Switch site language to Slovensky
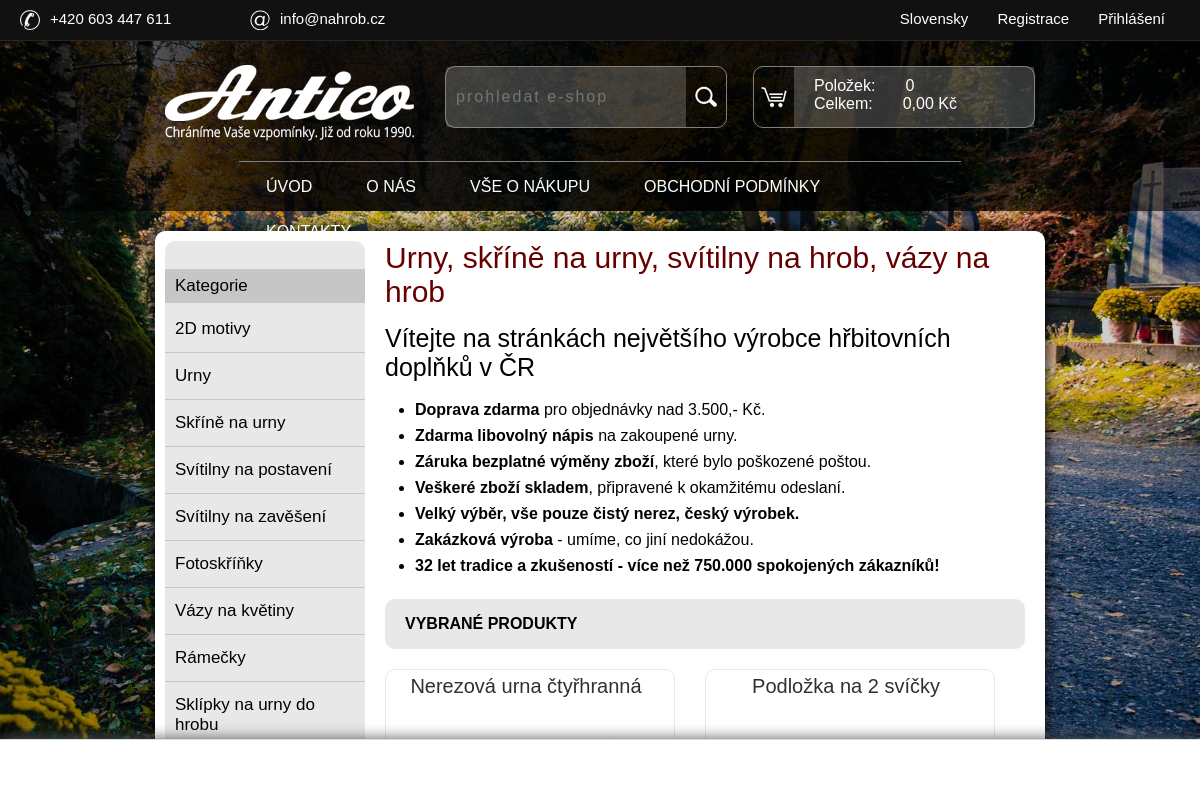Image resolution: width=1200 pixels, height=800 pixels. click(934, 18)
